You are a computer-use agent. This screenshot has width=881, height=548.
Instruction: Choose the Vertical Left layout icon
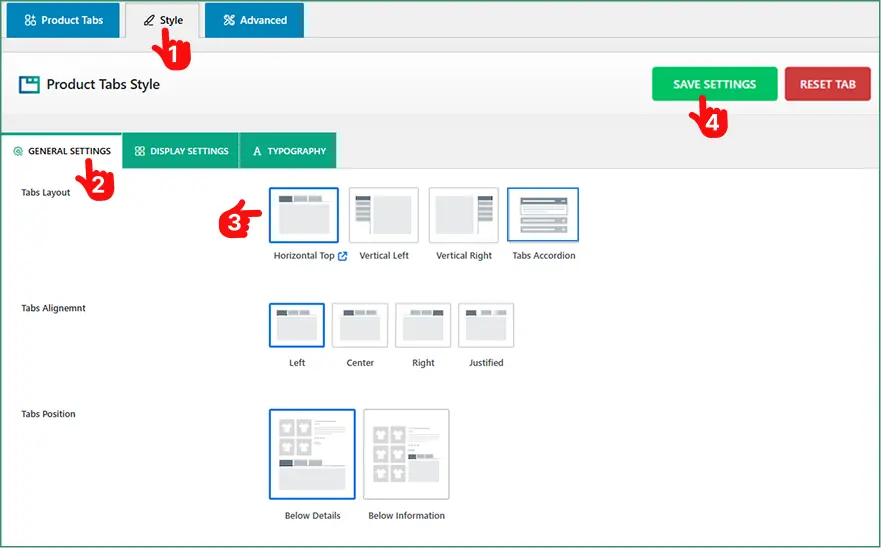pos(383,215)
